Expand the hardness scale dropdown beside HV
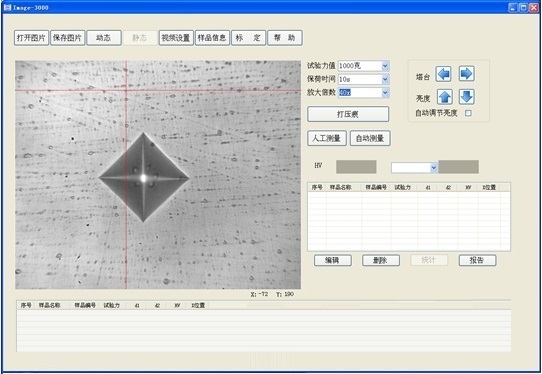 point(434,168)
